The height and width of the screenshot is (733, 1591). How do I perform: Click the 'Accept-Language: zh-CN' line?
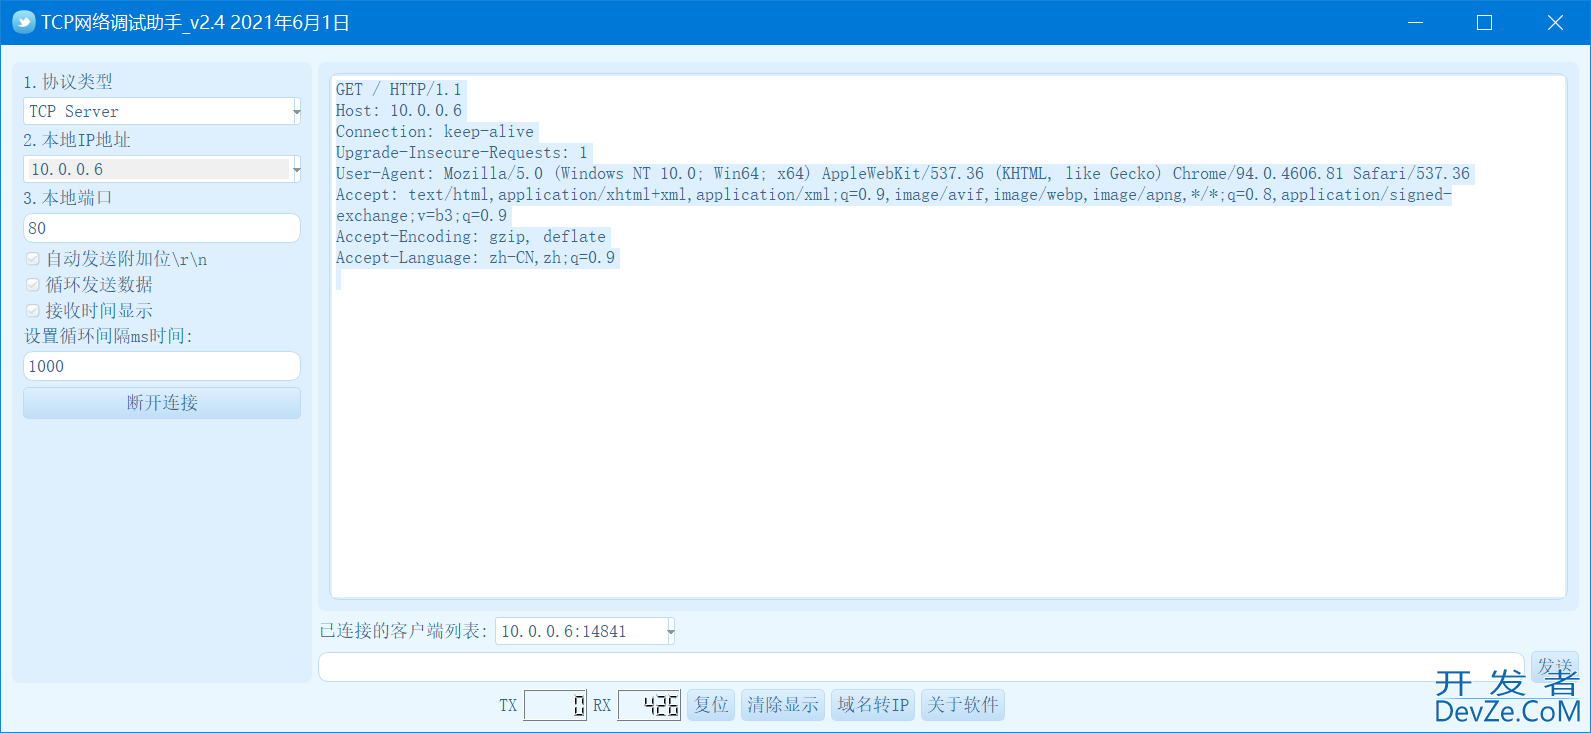[x=476, y=257]
